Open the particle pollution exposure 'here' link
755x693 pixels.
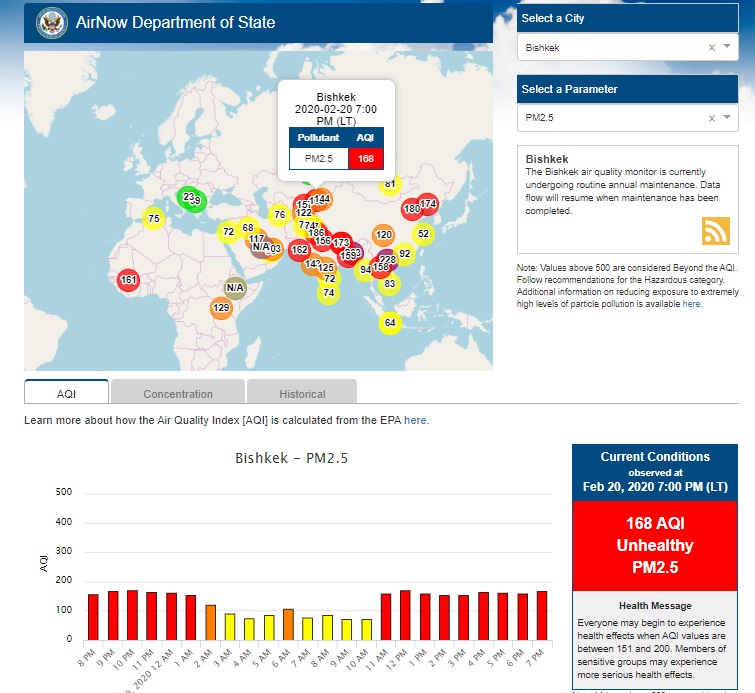(692, 304)
